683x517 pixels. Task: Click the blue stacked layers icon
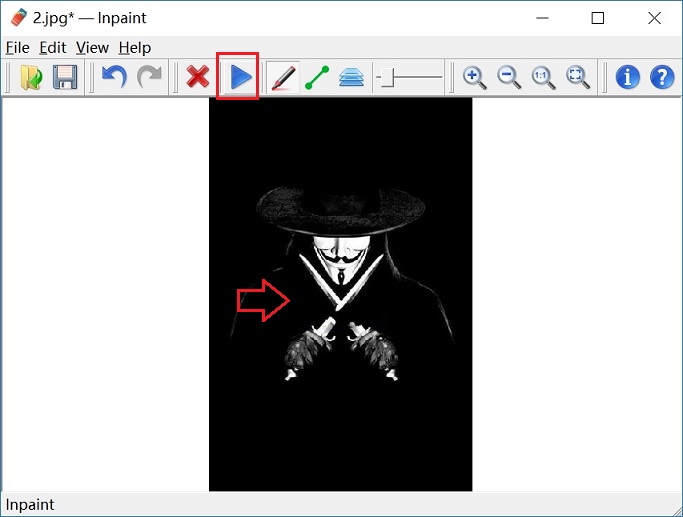[x=351, y=77]
